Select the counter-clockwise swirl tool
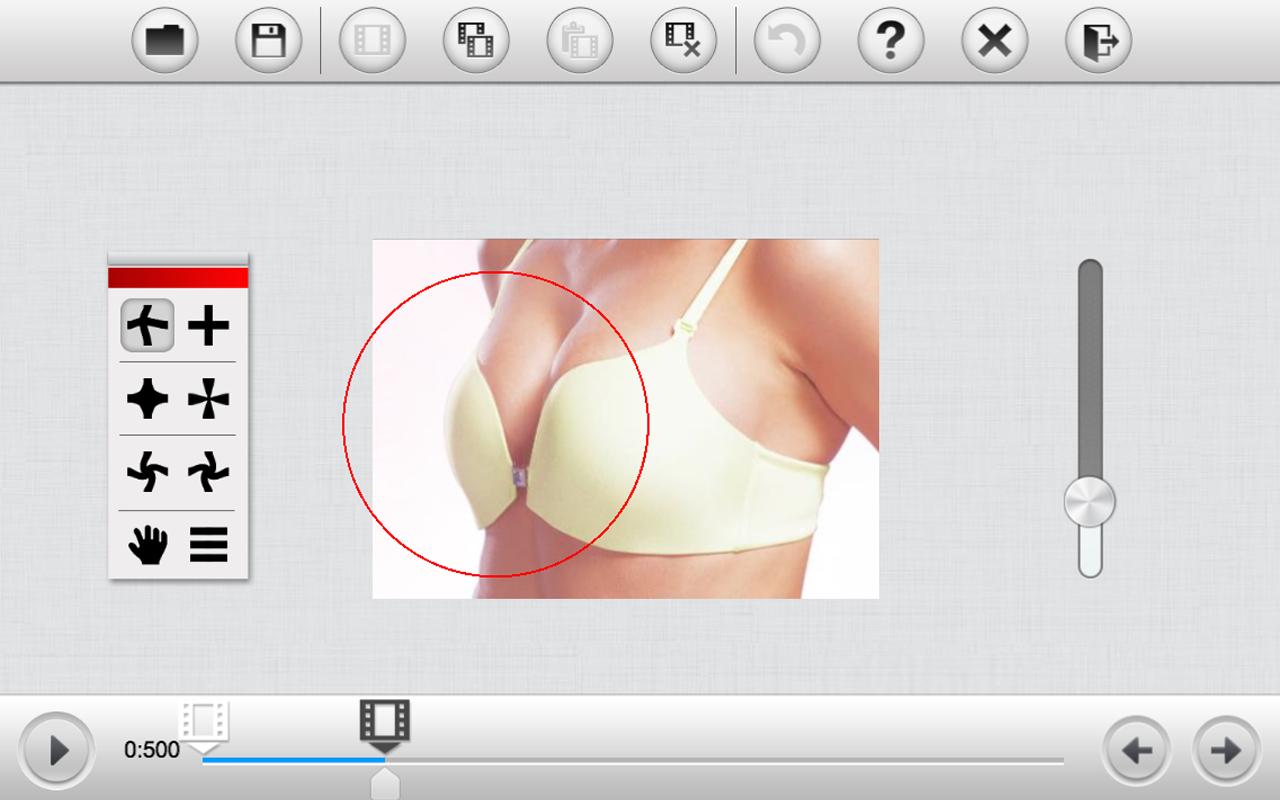This screenshot has width=1280, height=800. (x=148, y=472)
